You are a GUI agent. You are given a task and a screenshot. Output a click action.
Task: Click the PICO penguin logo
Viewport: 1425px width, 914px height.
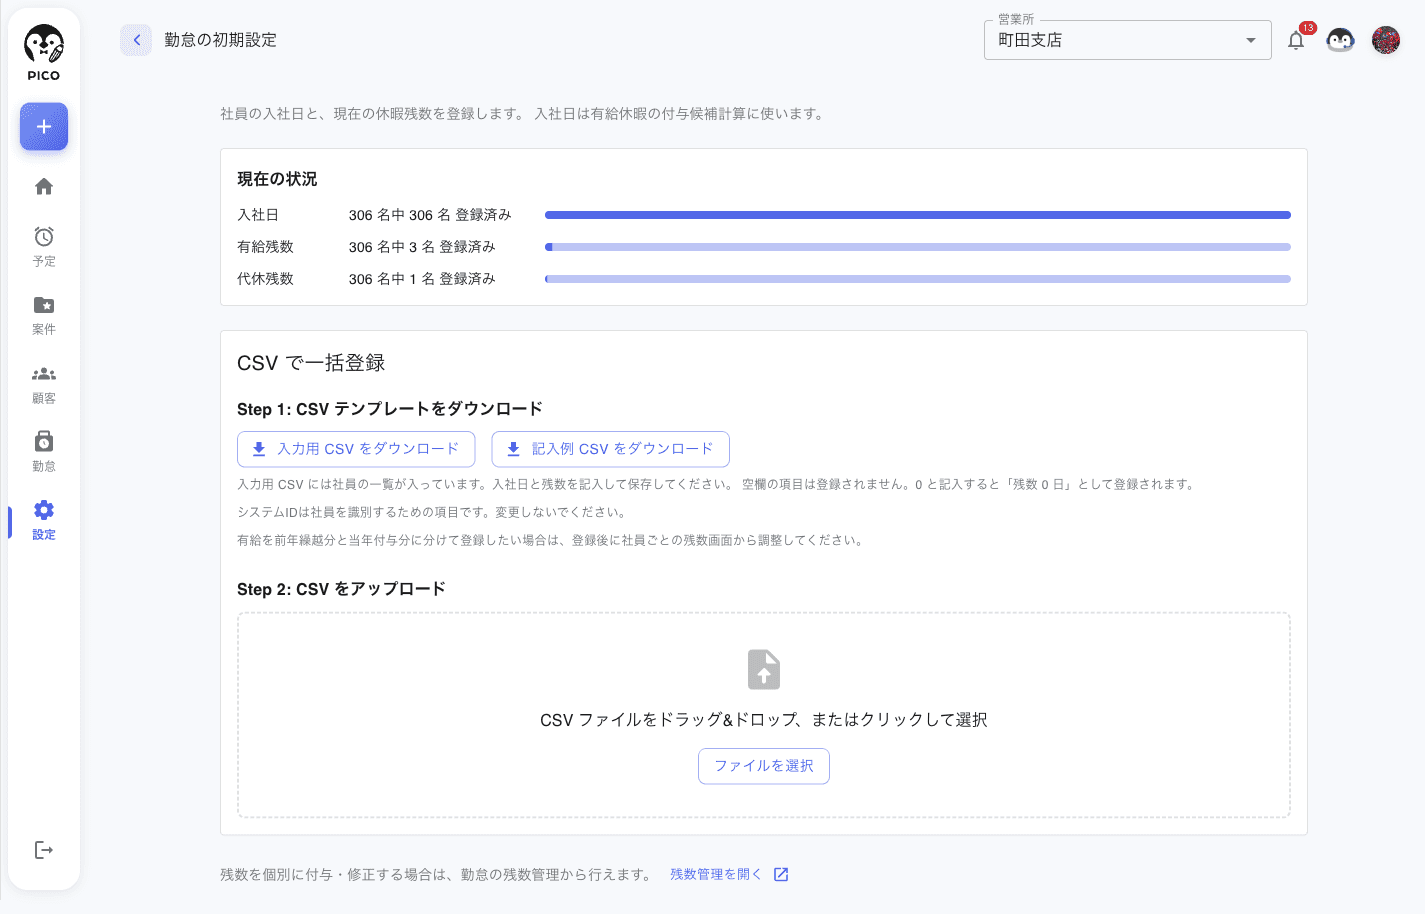tap(44, 53)
